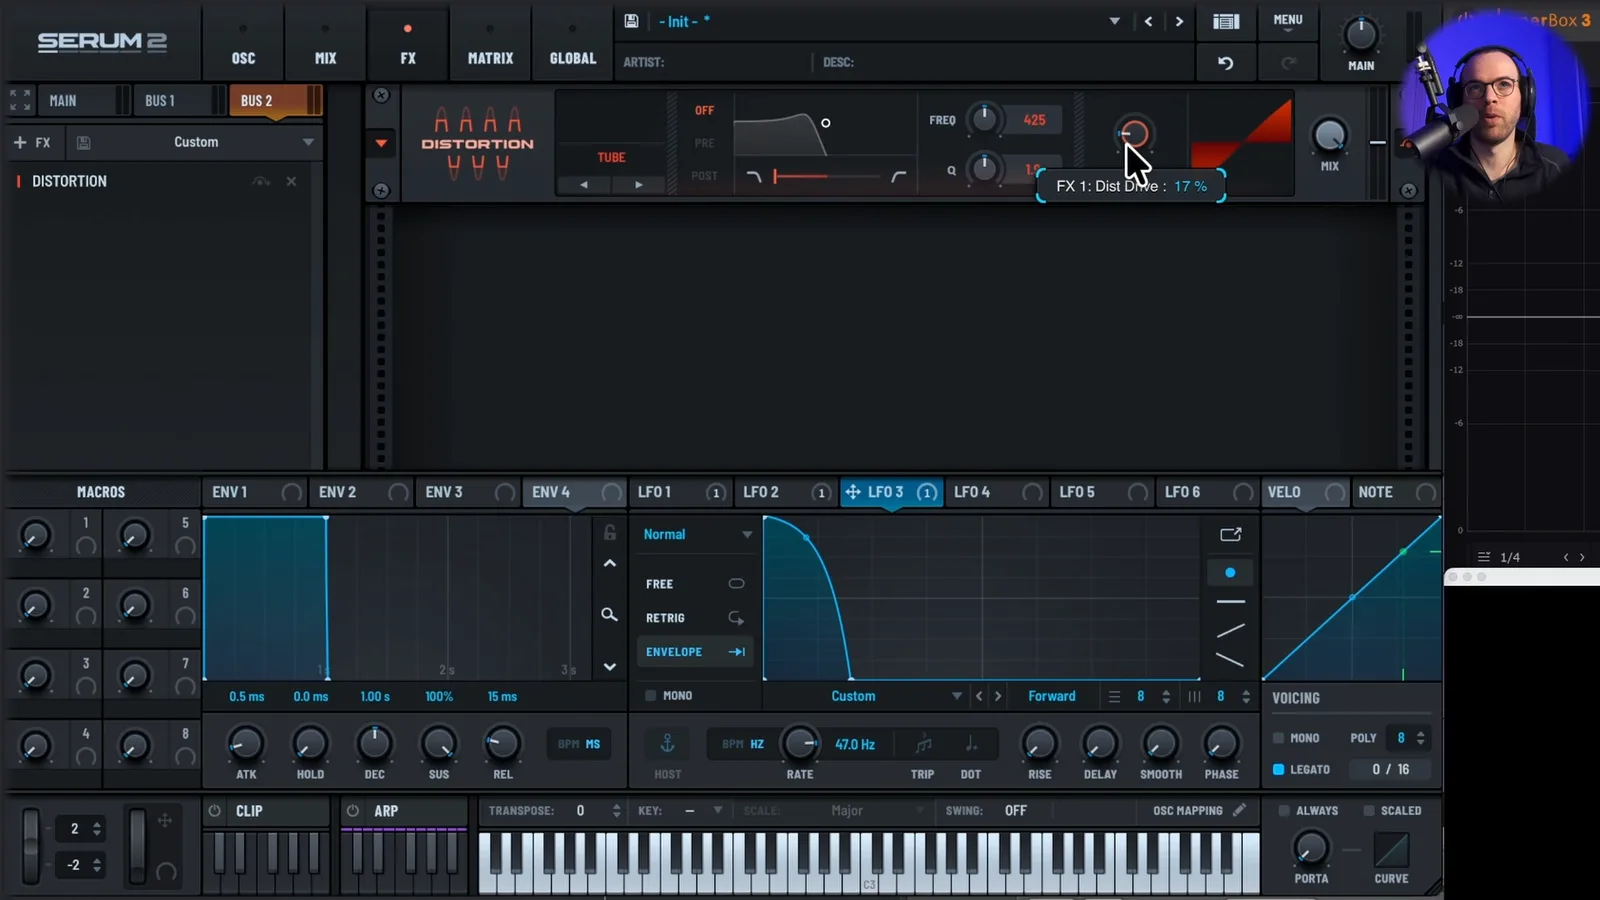Switch envelope time to BPM

tap(568, 744)
